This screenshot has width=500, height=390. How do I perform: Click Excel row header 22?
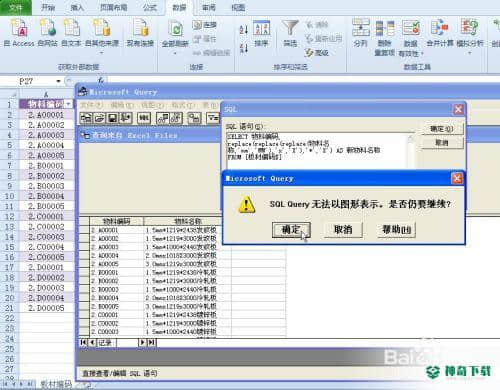click(9, 318)
